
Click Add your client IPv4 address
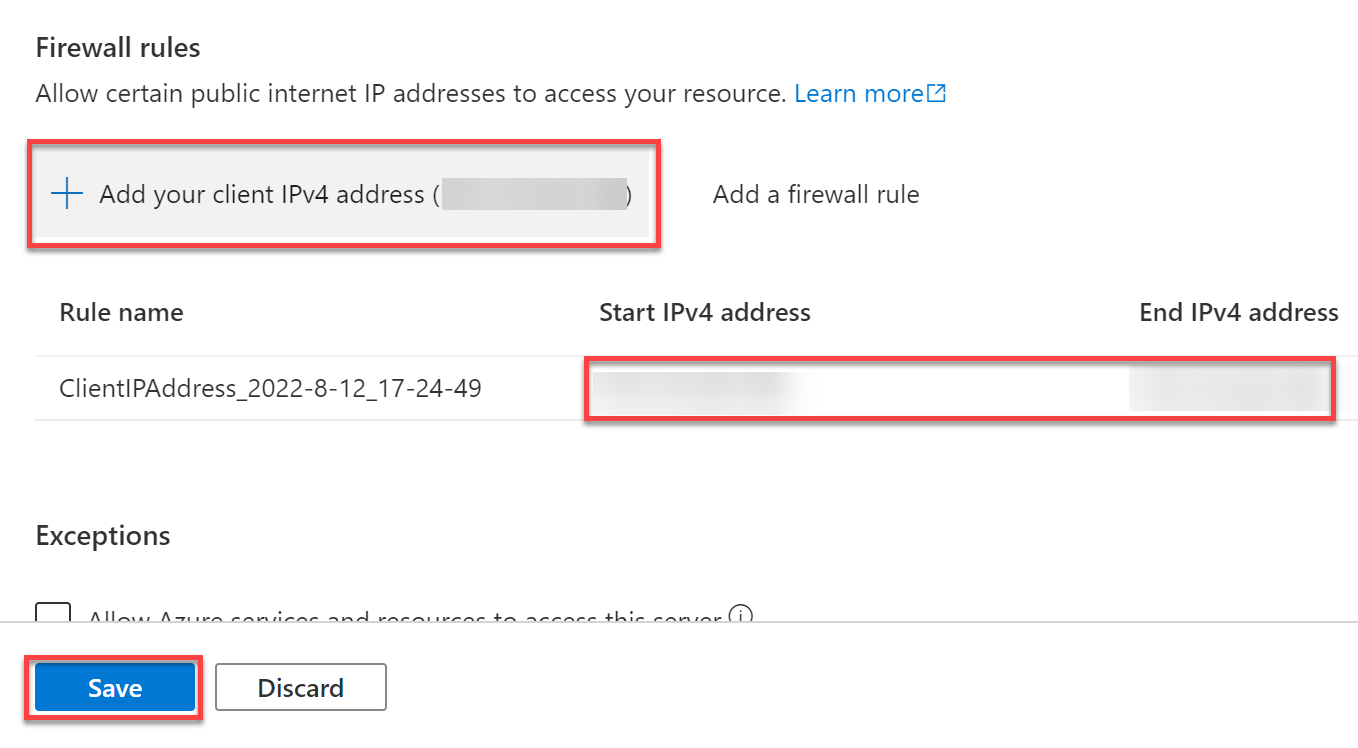342,194
